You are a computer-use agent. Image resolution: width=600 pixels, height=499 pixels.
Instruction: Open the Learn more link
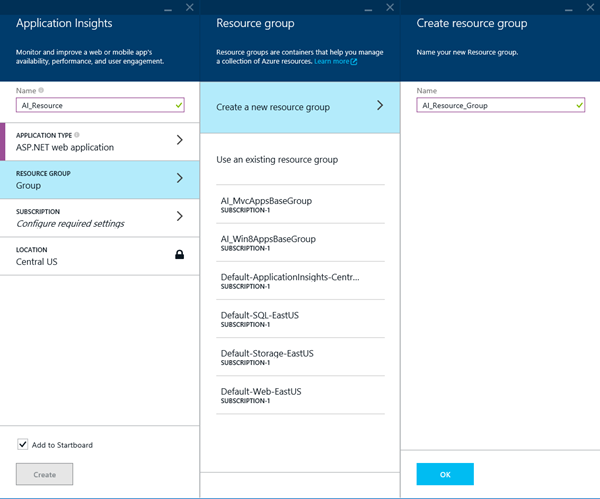tap(331, 62)
